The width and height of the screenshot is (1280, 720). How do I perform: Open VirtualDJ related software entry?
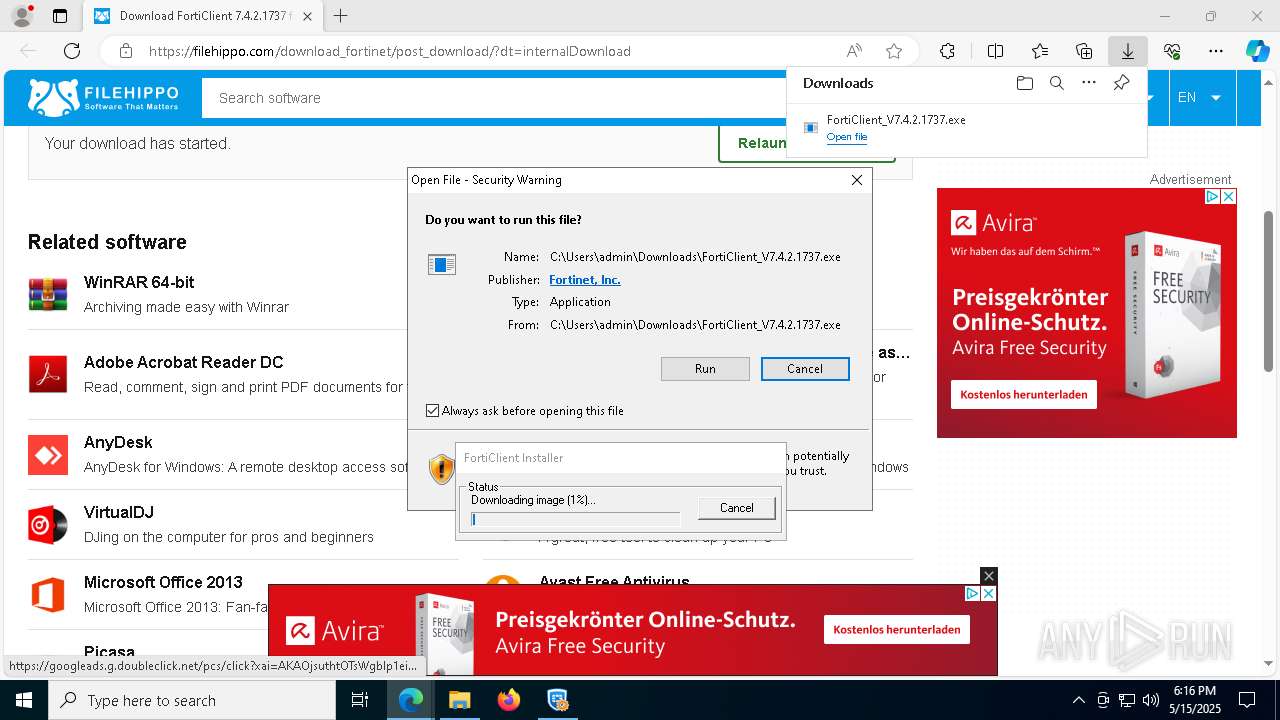coord(119,512)
